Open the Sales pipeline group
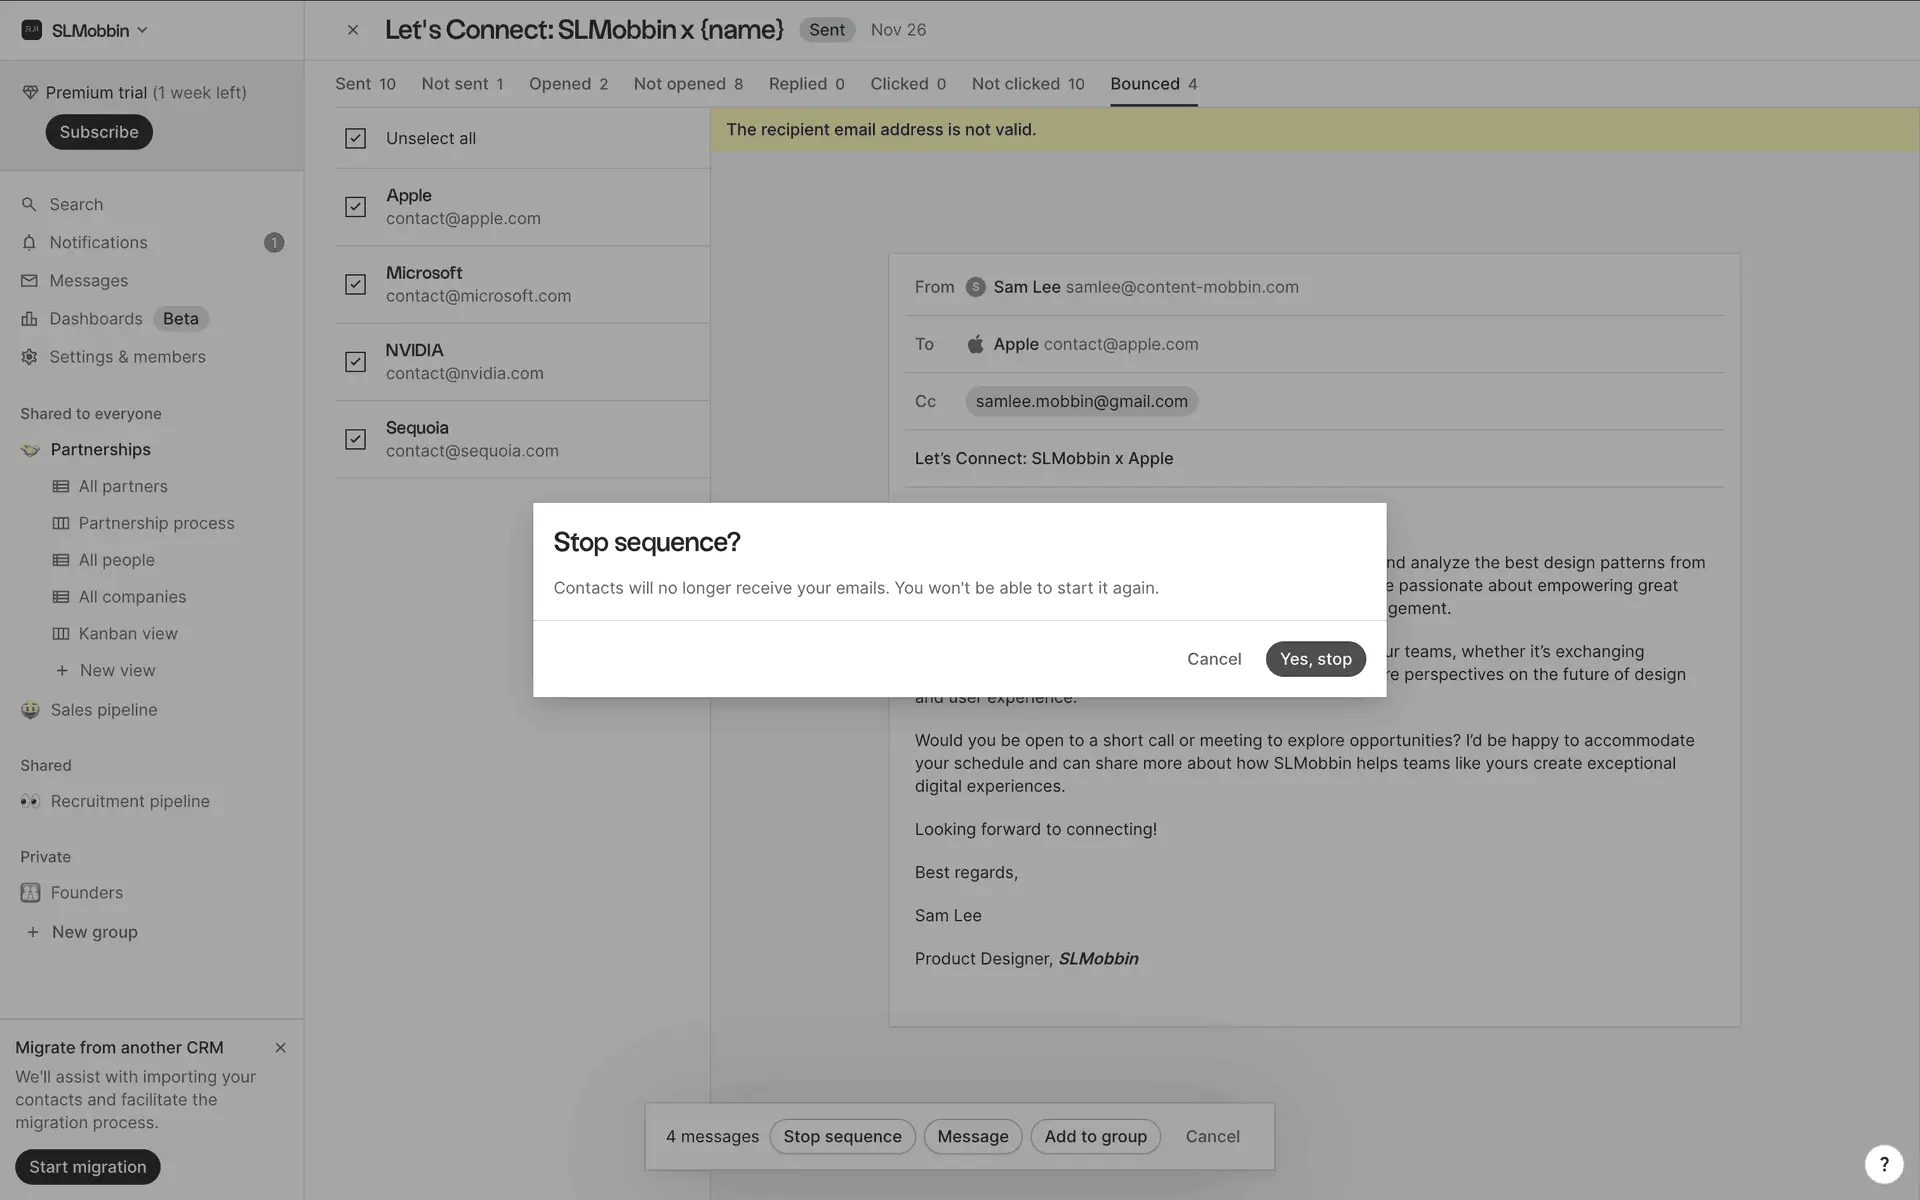The image size is (1920, 1200). pos(104,710)
